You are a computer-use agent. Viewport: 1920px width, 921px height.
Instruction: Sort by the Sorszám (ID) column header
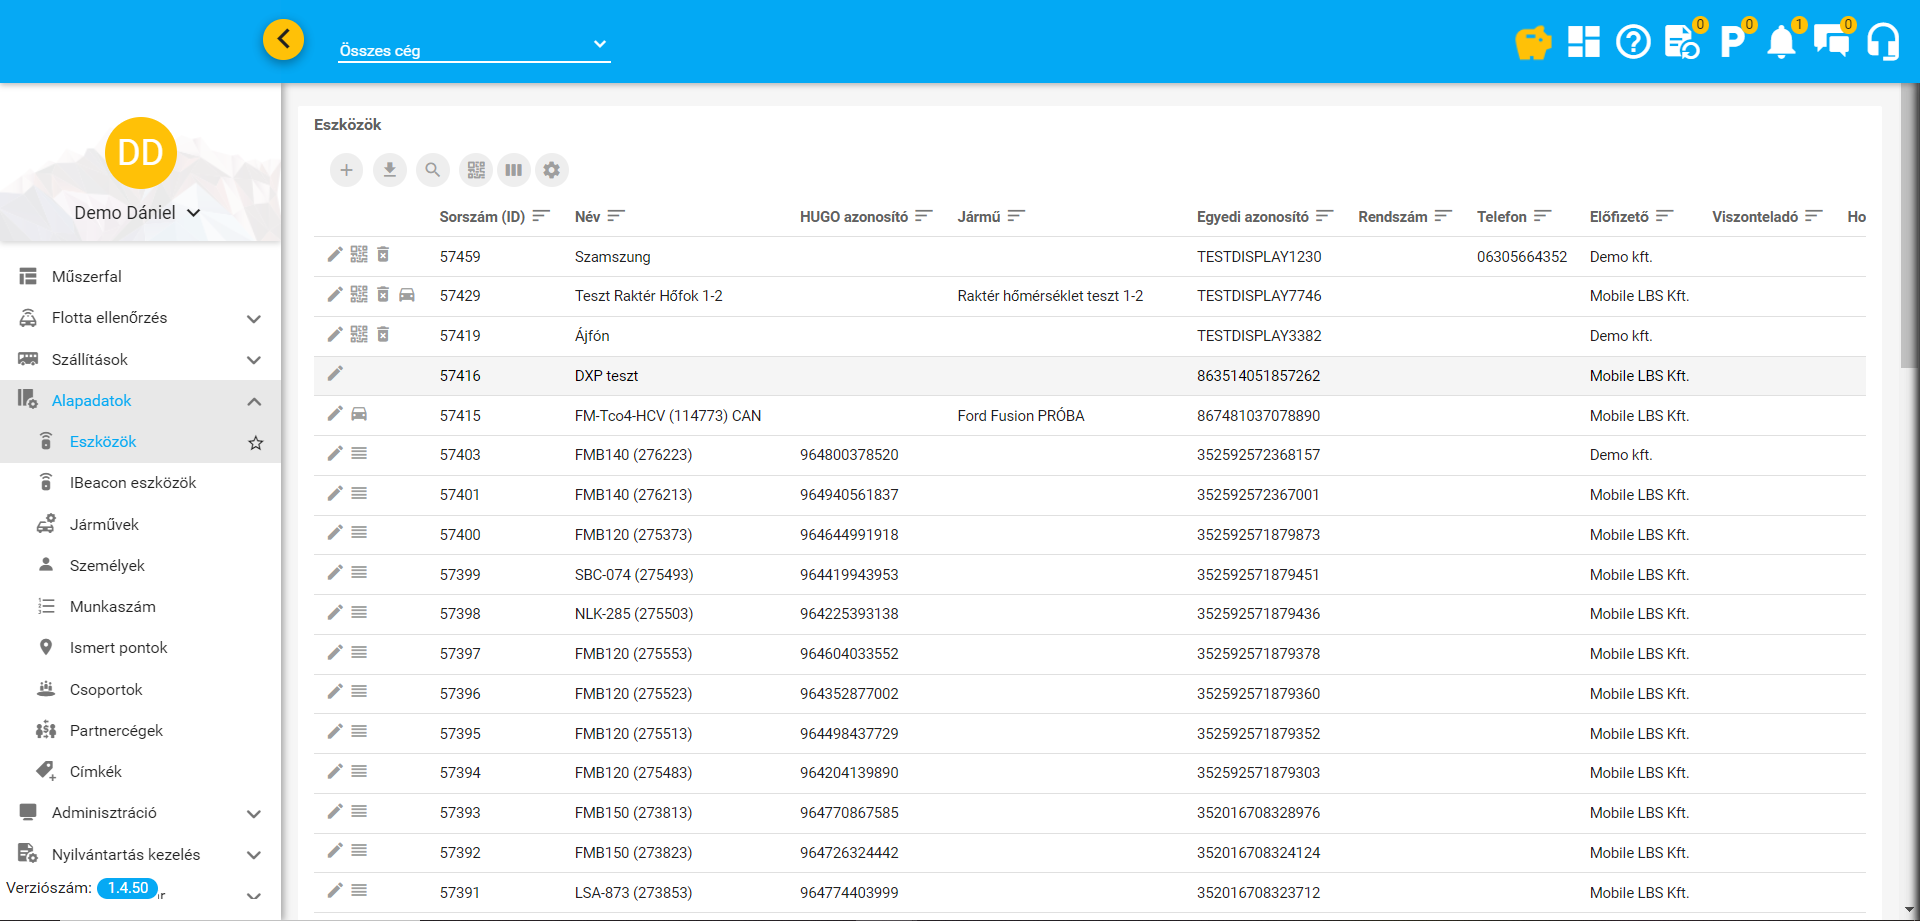(482, 217)
